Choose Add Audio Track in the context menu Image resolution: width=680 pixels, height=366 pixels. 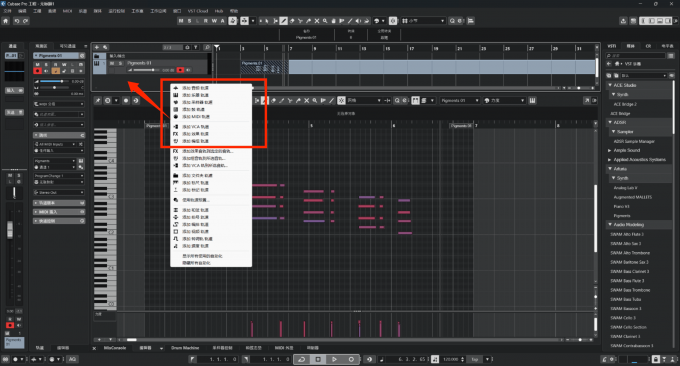211,88
